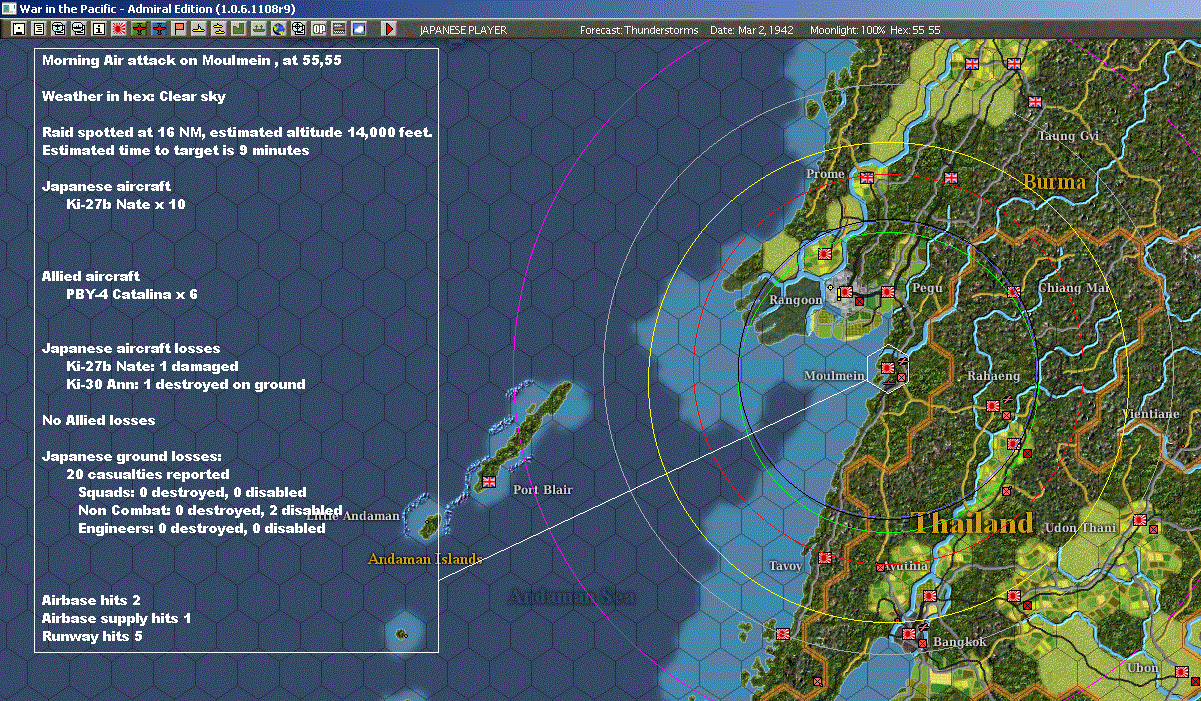Click the red arrow end turn button
The image size is (1201, 701).
[389, 29]
